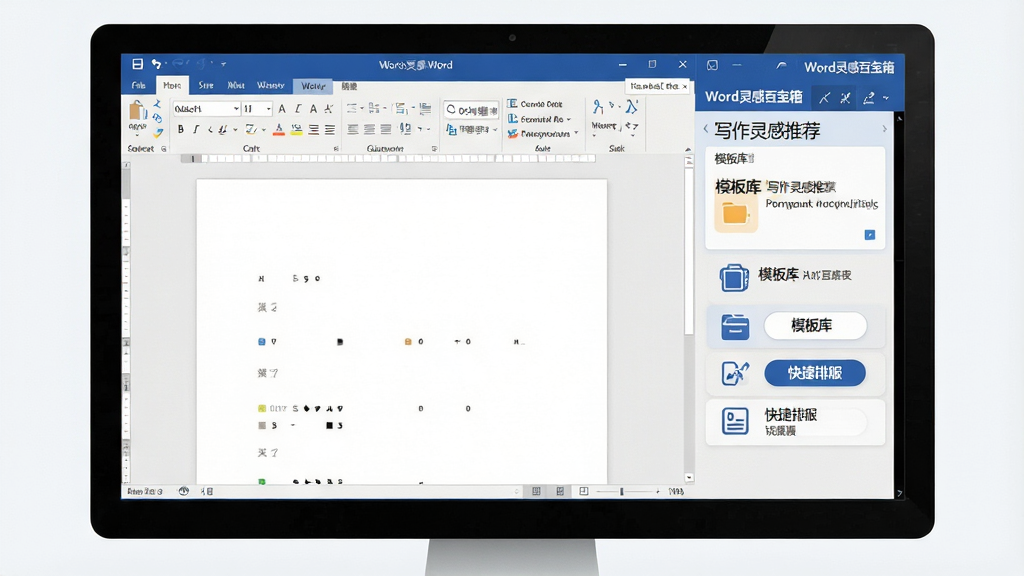1024x576 pixels.
Task: Open the highlighted sixth ribbon tab
Action: click(313, 86)
